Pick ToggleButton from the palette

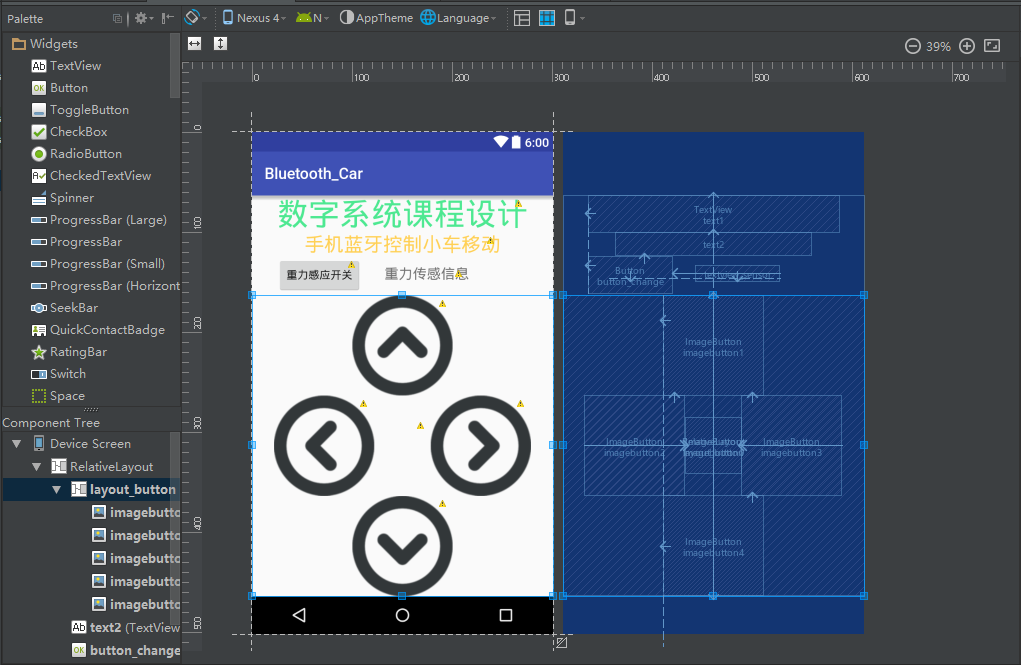pos(80,110)
